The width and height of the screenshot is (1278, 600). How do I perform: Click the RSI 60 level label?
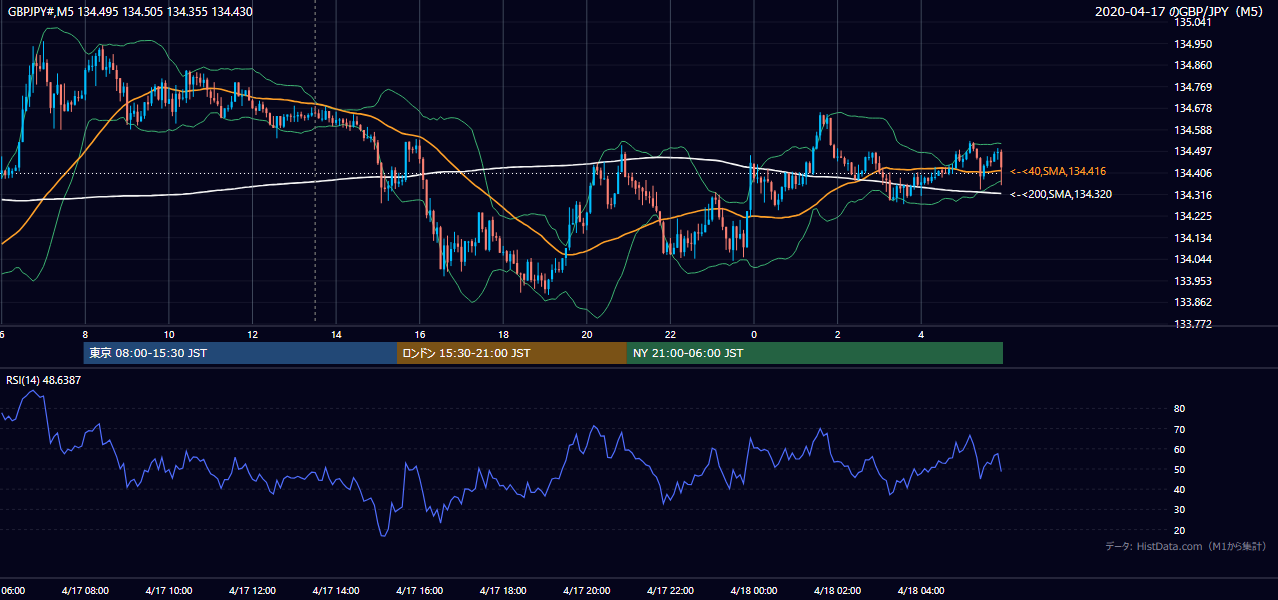[x=1180, y=449]
